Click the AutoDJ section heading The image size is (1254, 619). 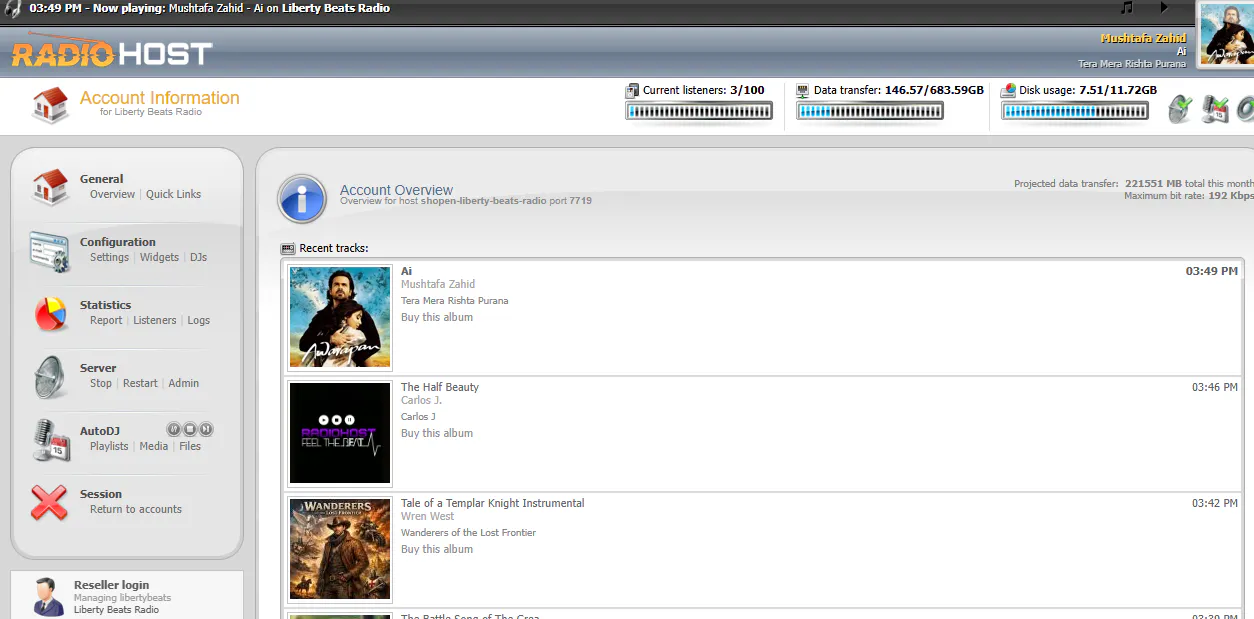(100, 431)
